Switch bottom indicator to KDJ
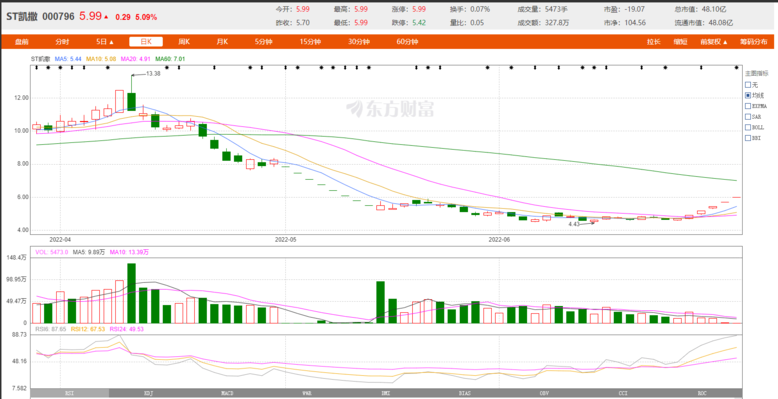 (148, 393)
